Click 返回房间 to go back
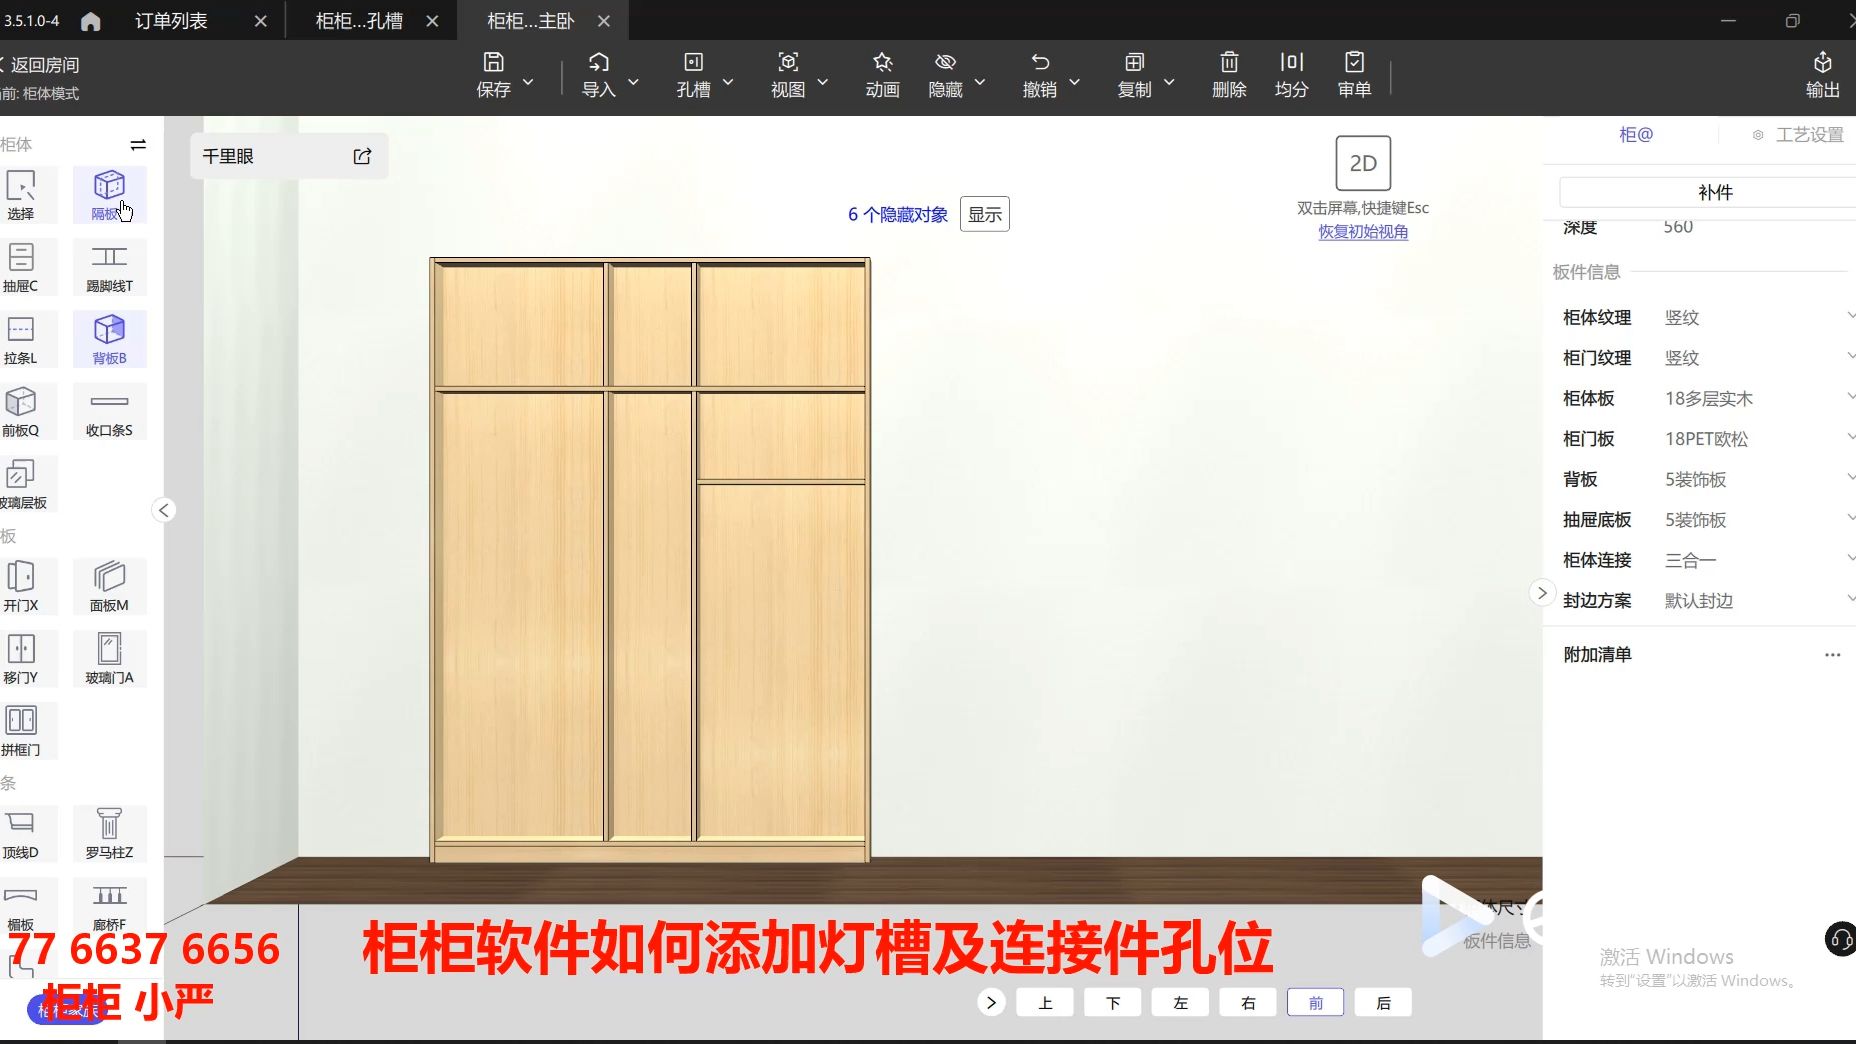 pos(40,65)
